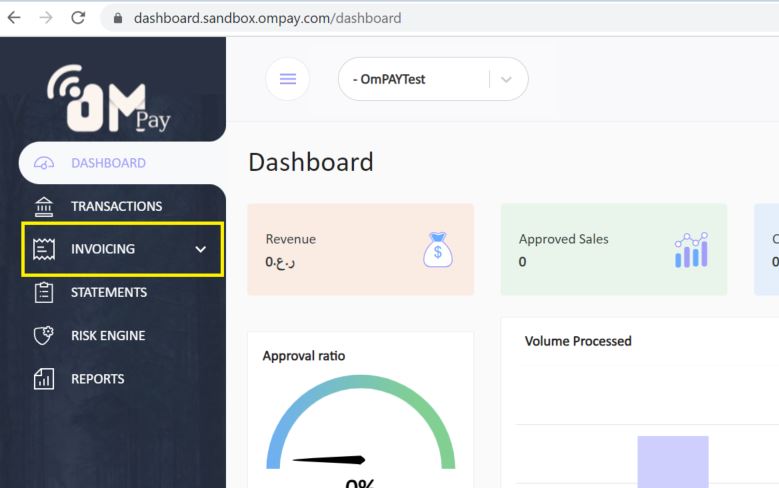
Task: Click the Risk Engine shield icon
Action: coord(43,335)
